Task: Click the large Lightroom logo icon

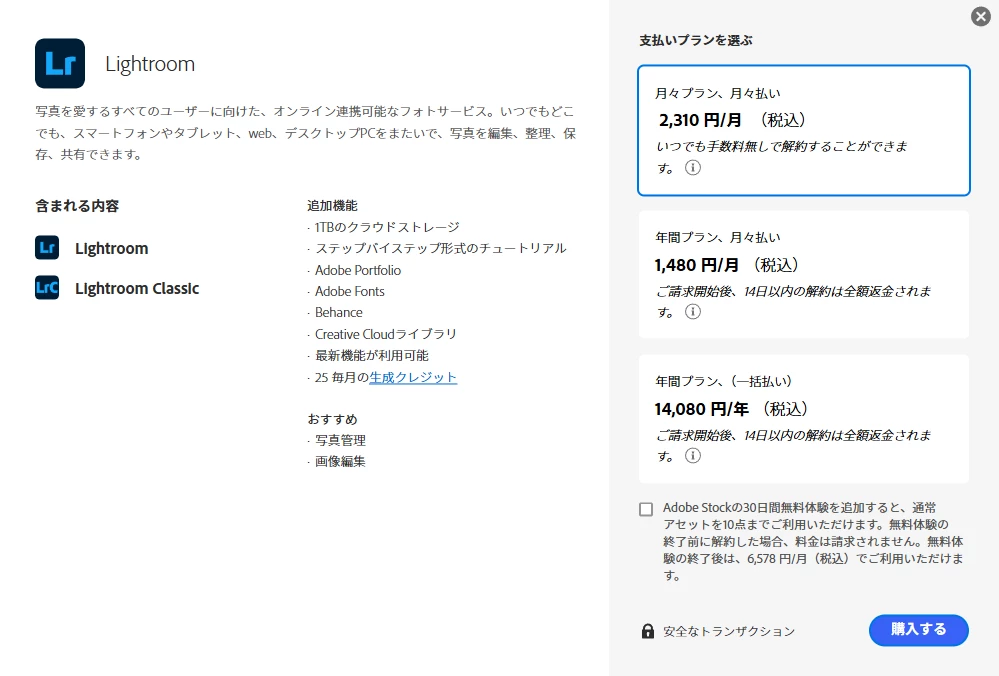Action: (60, 63)
